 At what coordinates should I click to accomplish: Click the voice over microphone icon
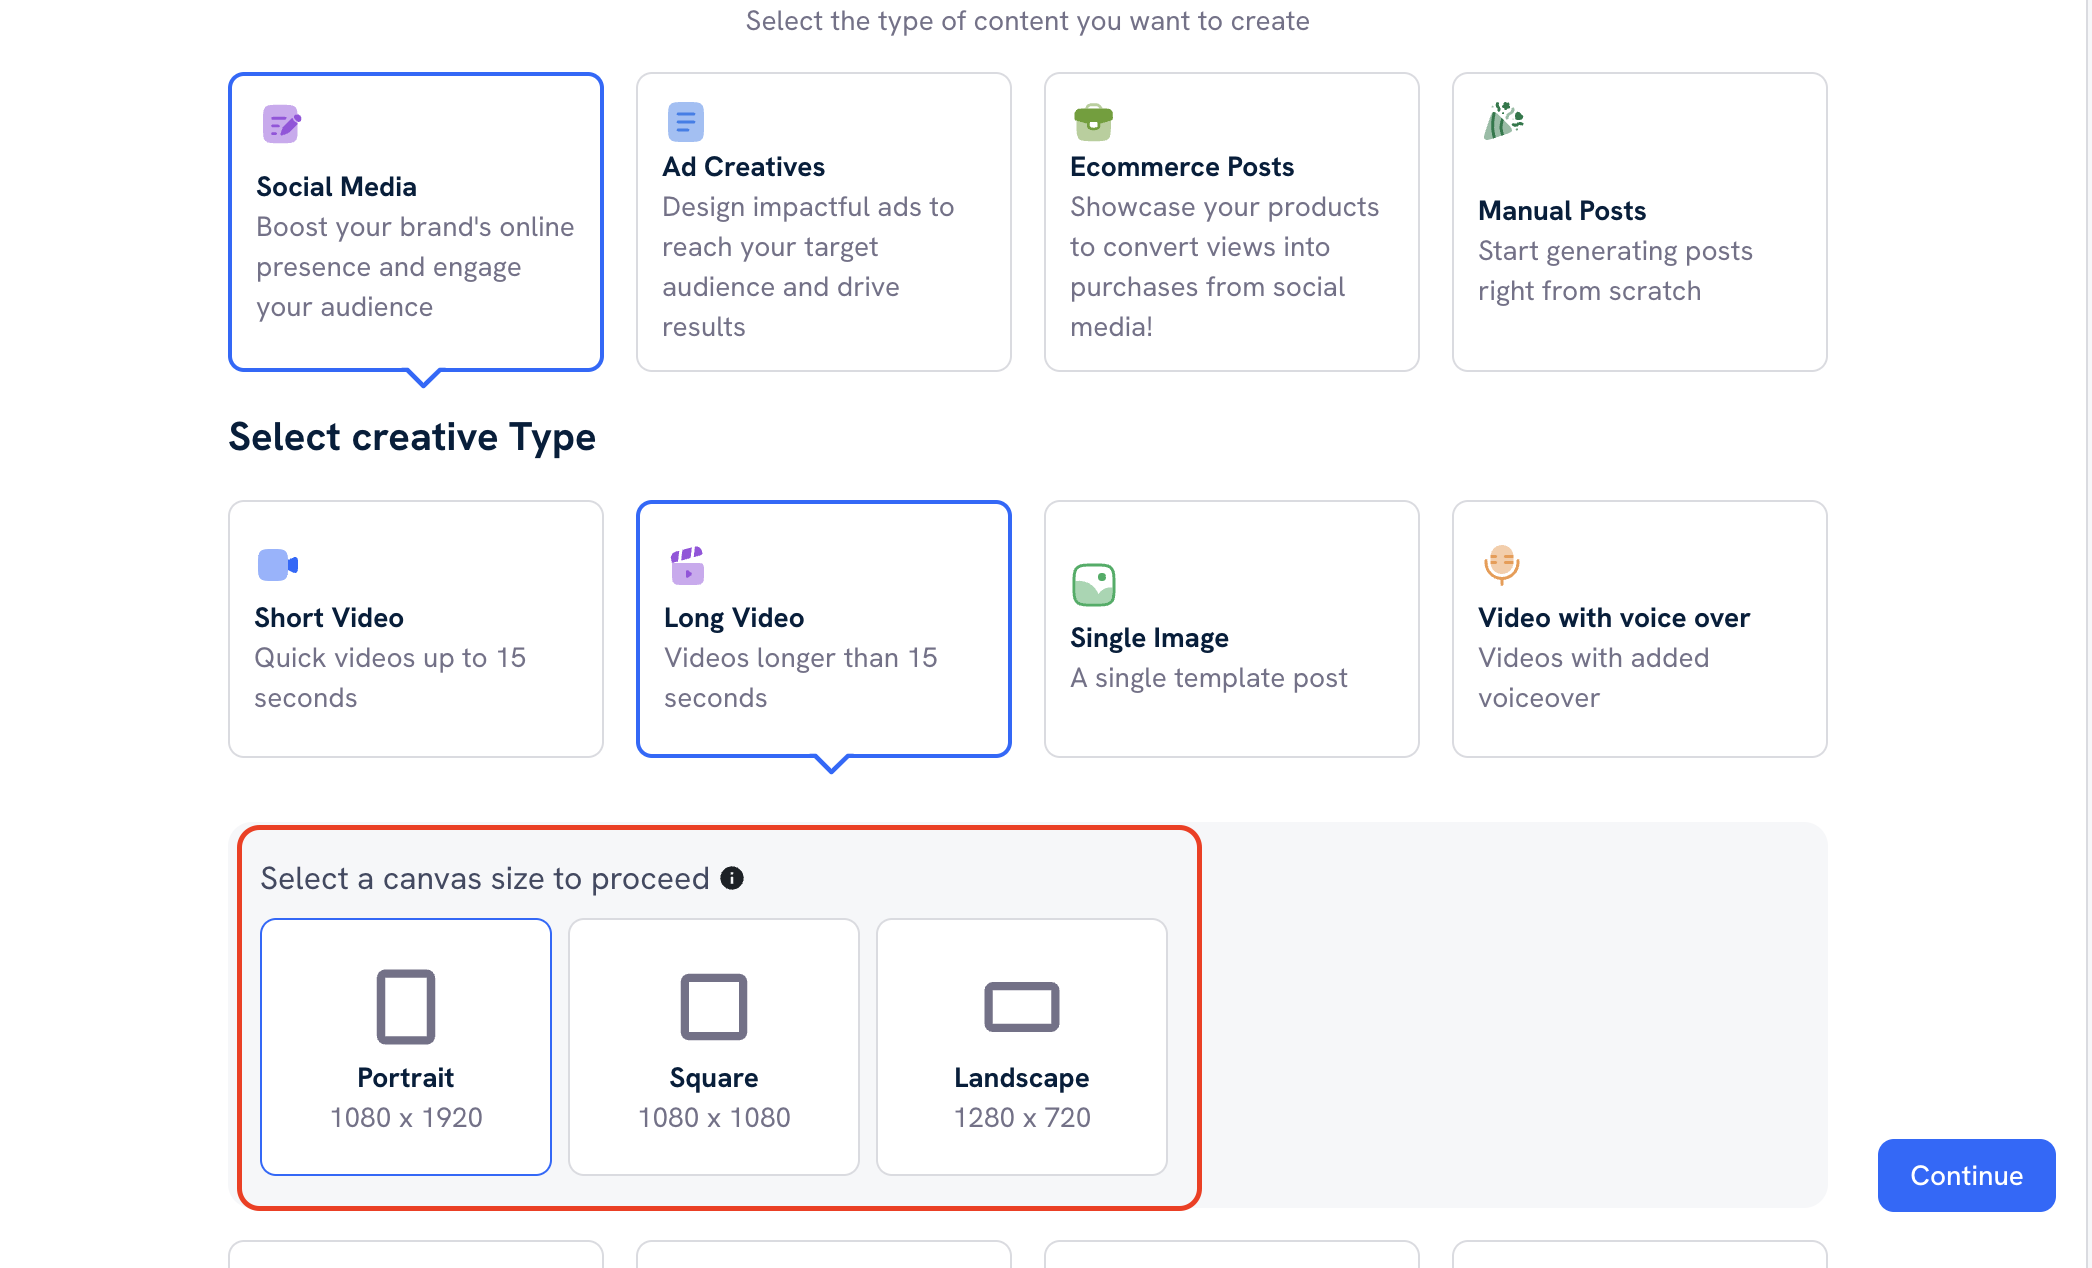click(x=1501, y=564)
